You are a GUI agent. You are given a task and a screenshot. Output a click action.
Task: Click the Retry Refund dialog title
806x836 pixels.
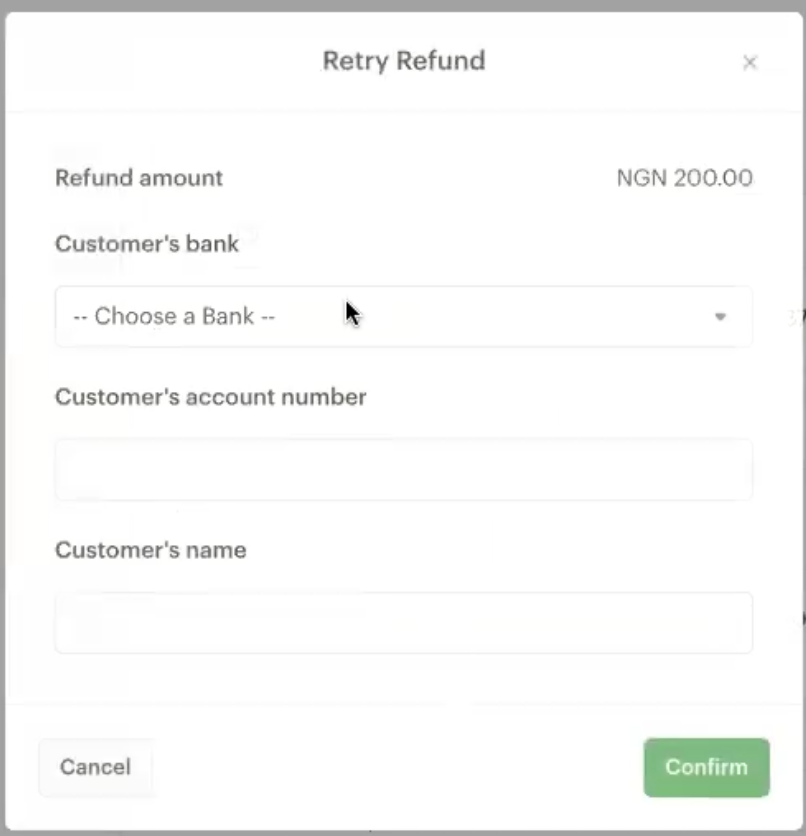click(403, 61)
